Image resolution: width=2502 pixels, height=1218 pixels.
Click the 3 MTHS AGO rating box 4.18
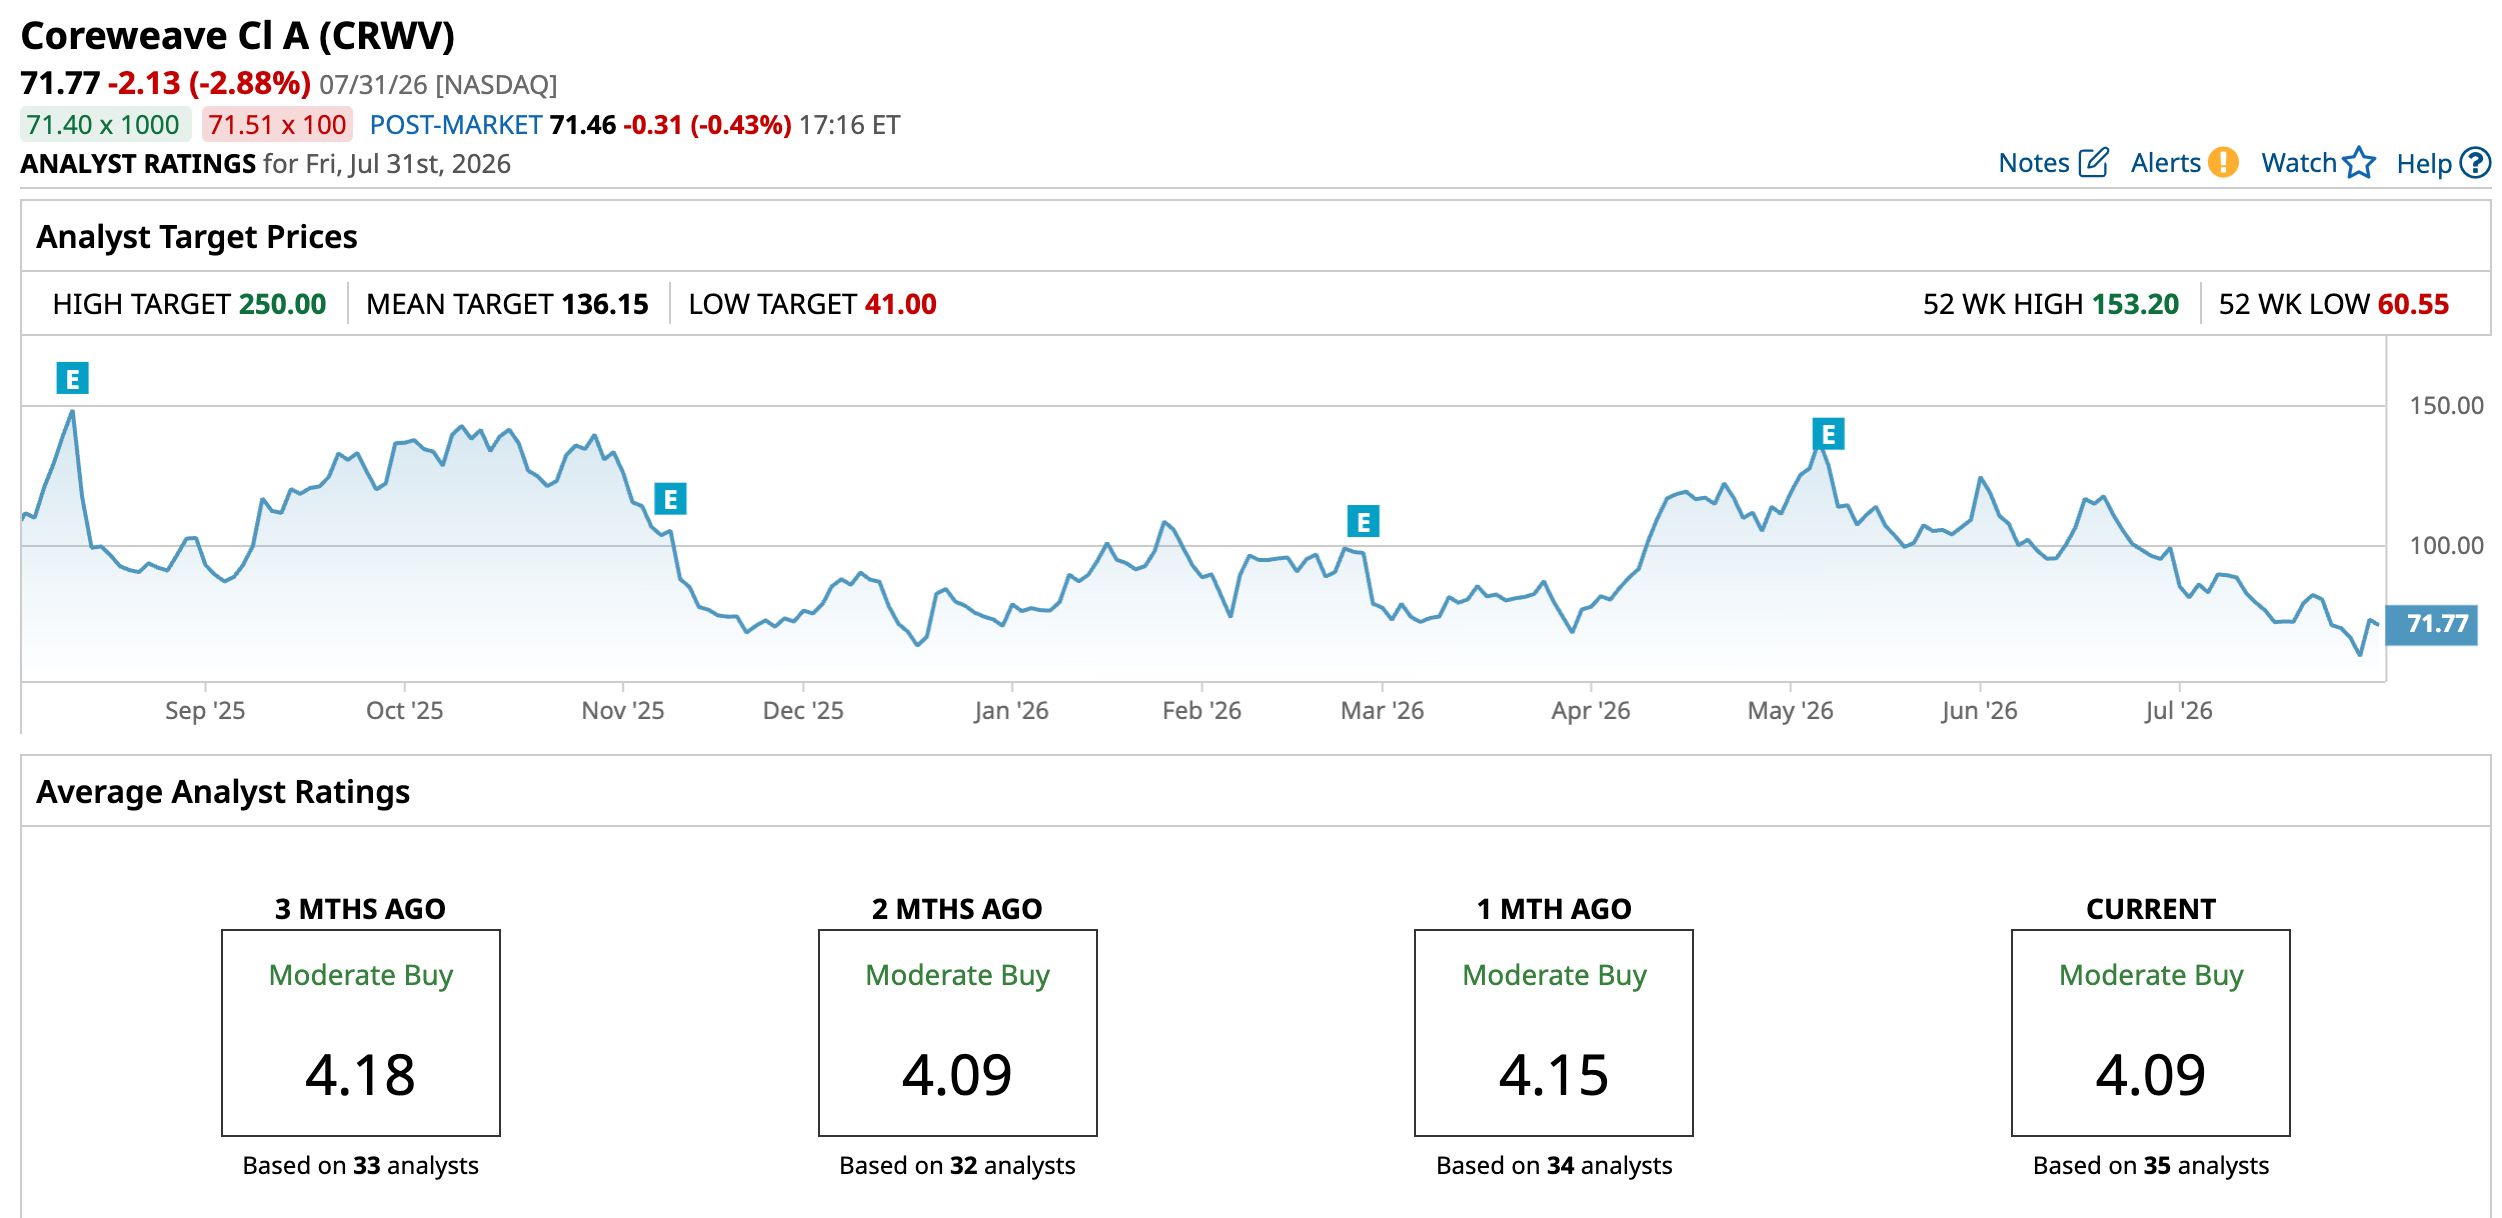point(361,1033)
